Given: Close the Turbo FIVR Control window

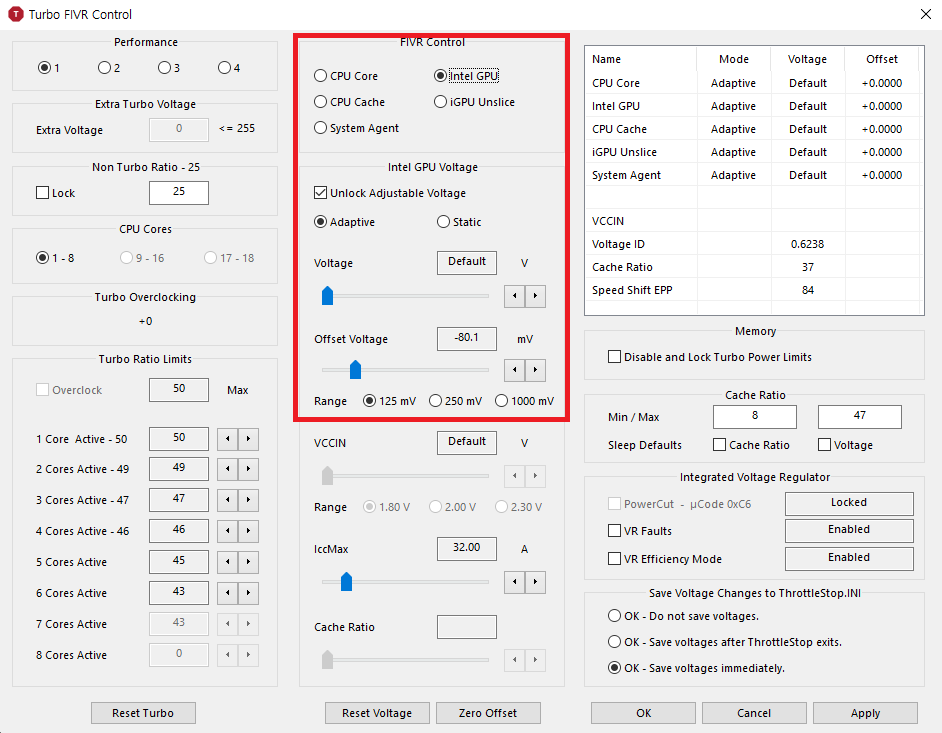Looking at the screenshot, I should [x=926, y=14].
